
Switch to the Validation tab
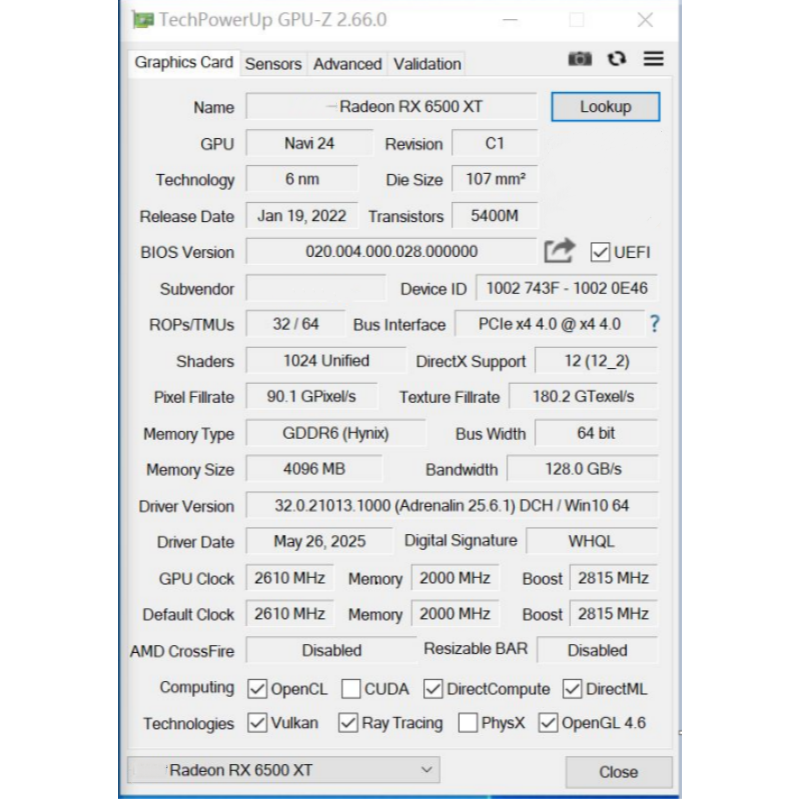click(x=427, y=64)
